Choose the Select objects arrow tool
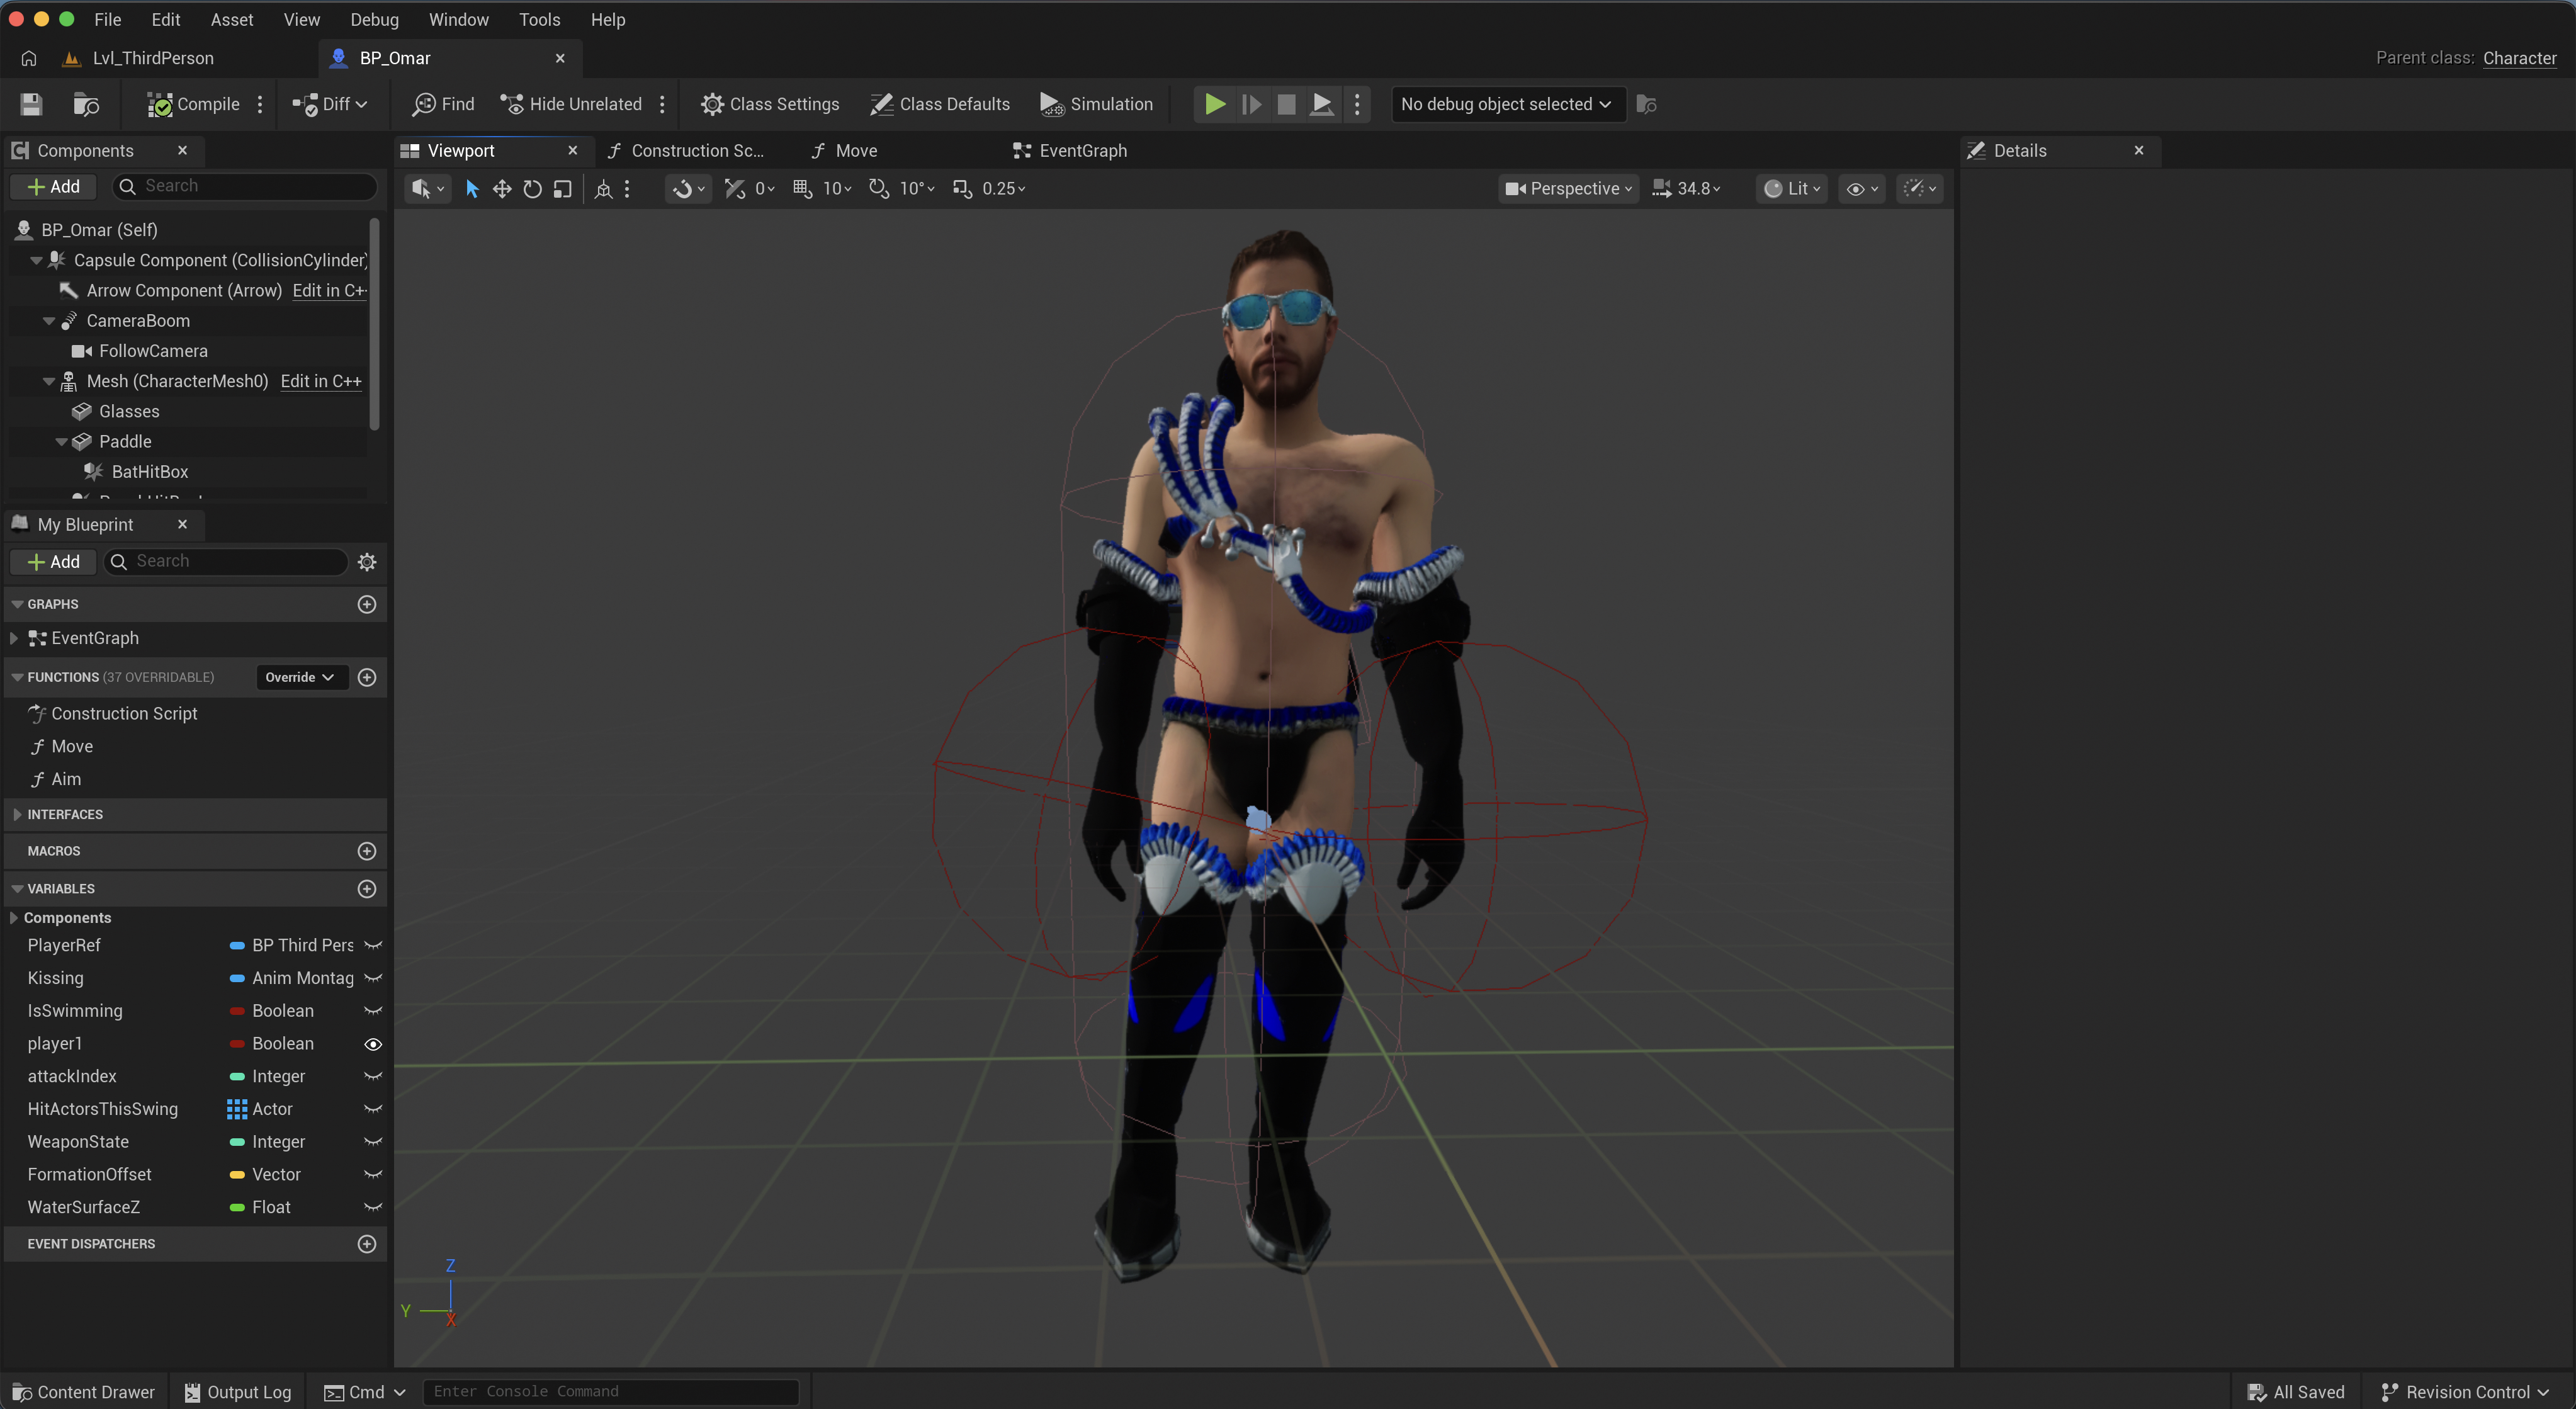The height and width of the screenshot is (1409, 2576). 472,189
